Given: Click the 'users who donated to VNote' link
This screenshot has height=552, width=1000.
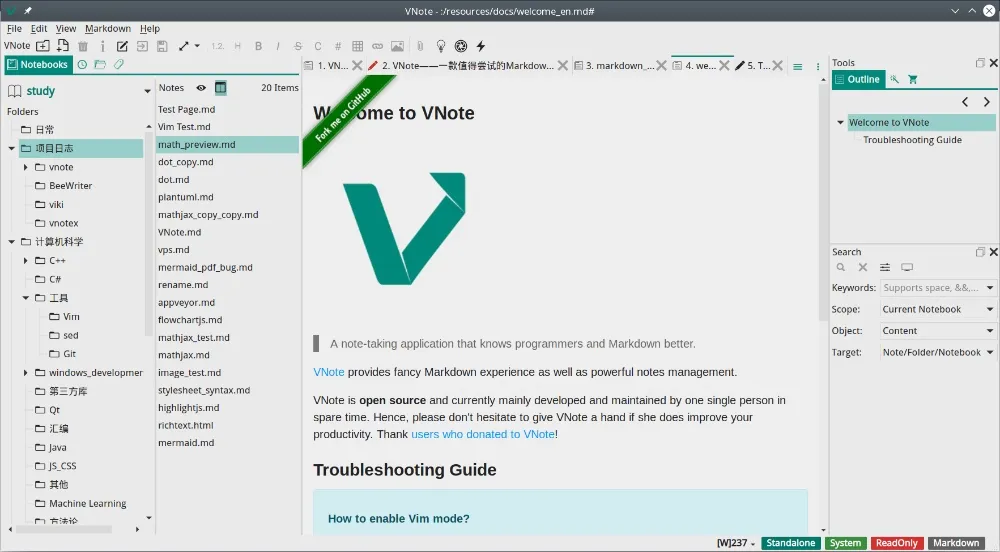Looking at the screenshot, I should point(483,434).
